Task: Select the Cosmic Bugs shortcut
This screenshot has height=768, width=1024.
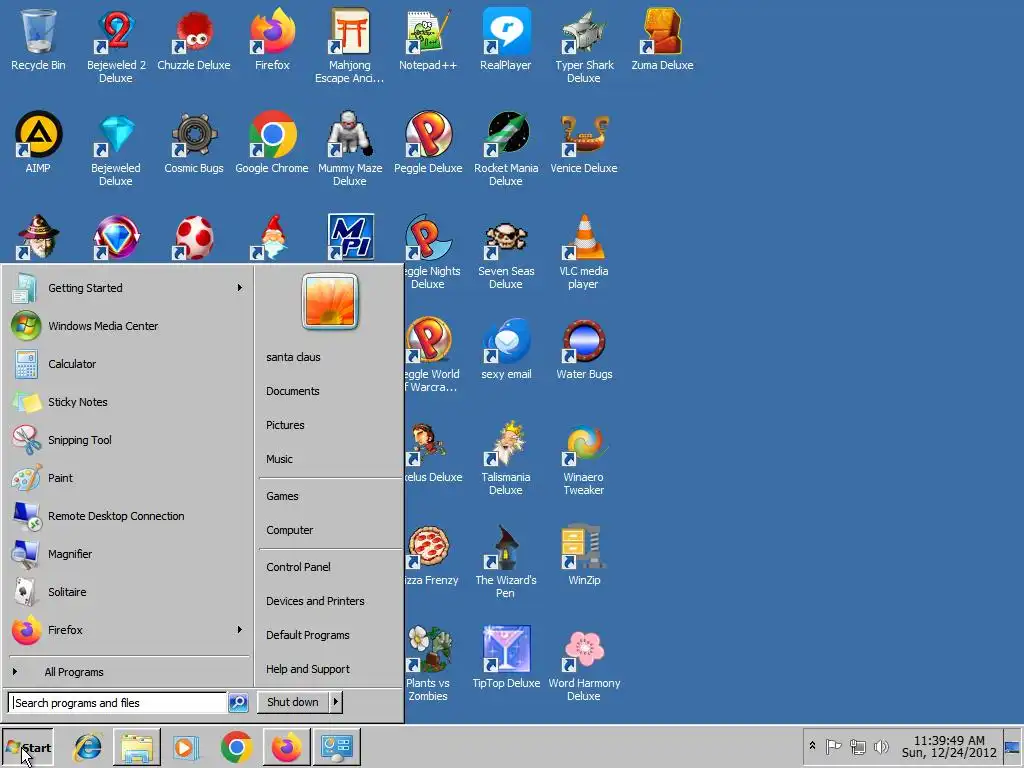Action: coord(194,142)
